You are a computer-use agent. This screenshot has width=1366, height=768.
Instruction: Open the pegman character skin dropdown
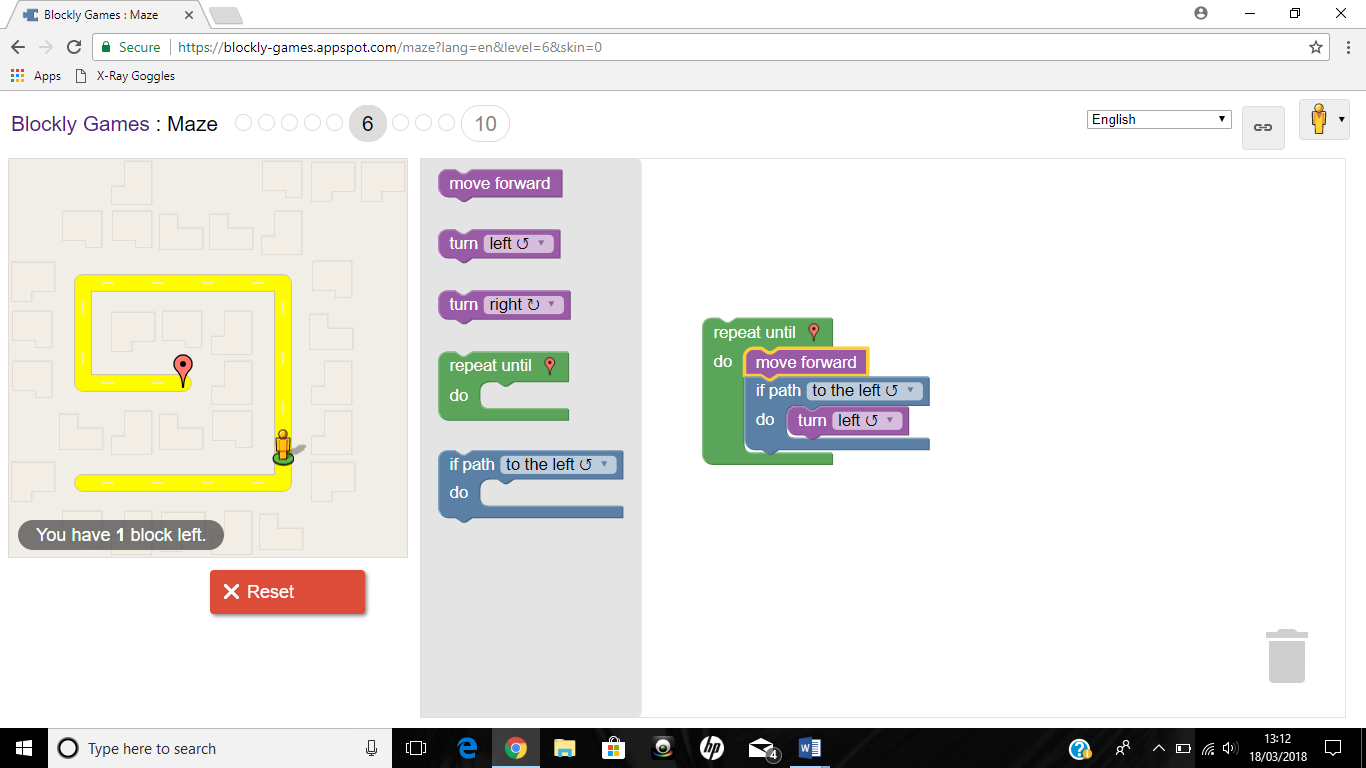coord(1324,119)
